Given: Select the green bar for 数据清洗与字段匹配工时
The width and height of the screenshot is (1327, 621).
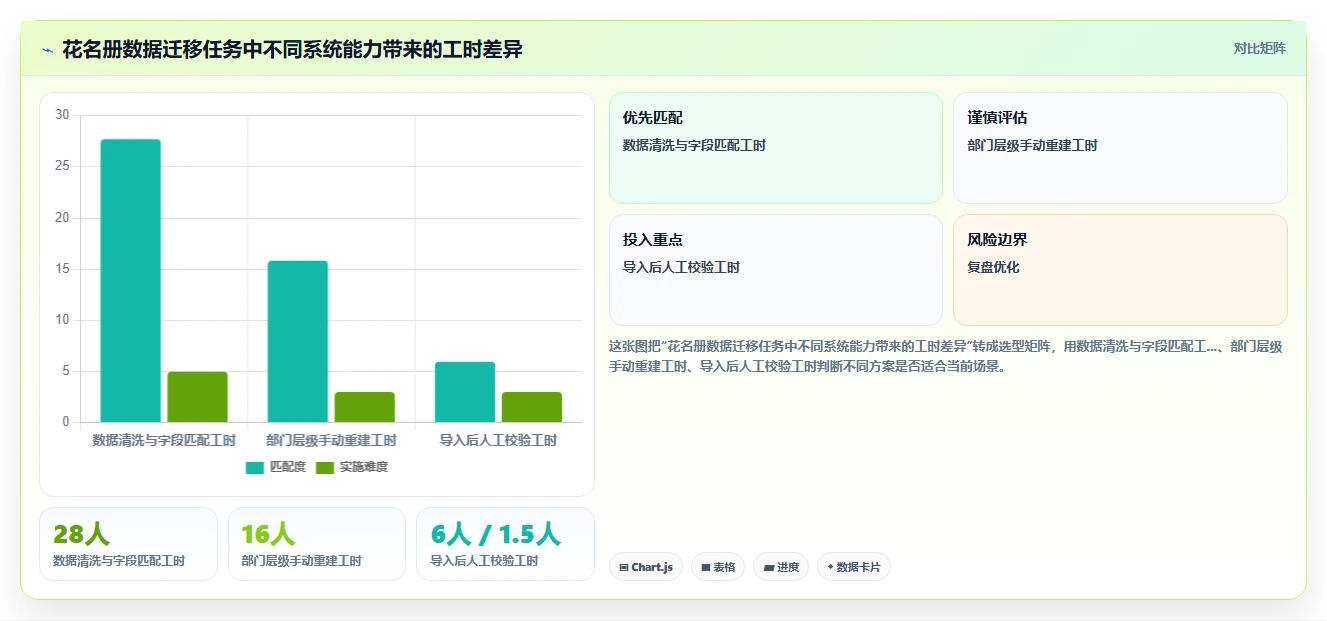Looking at the screenshot, I should click(197, 397).
